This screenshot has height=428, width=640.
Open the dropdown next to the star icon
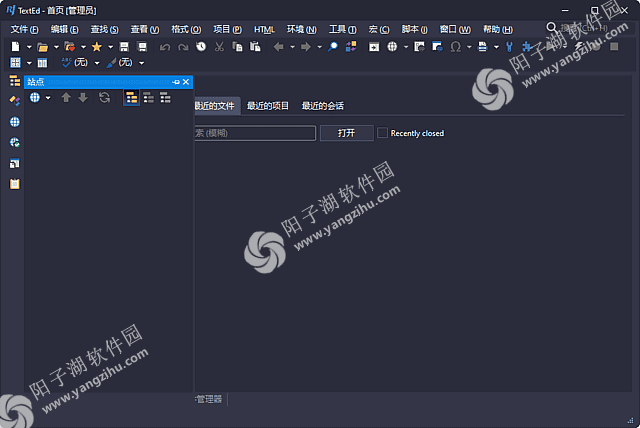pyautogui.click(x=110, y=47)
